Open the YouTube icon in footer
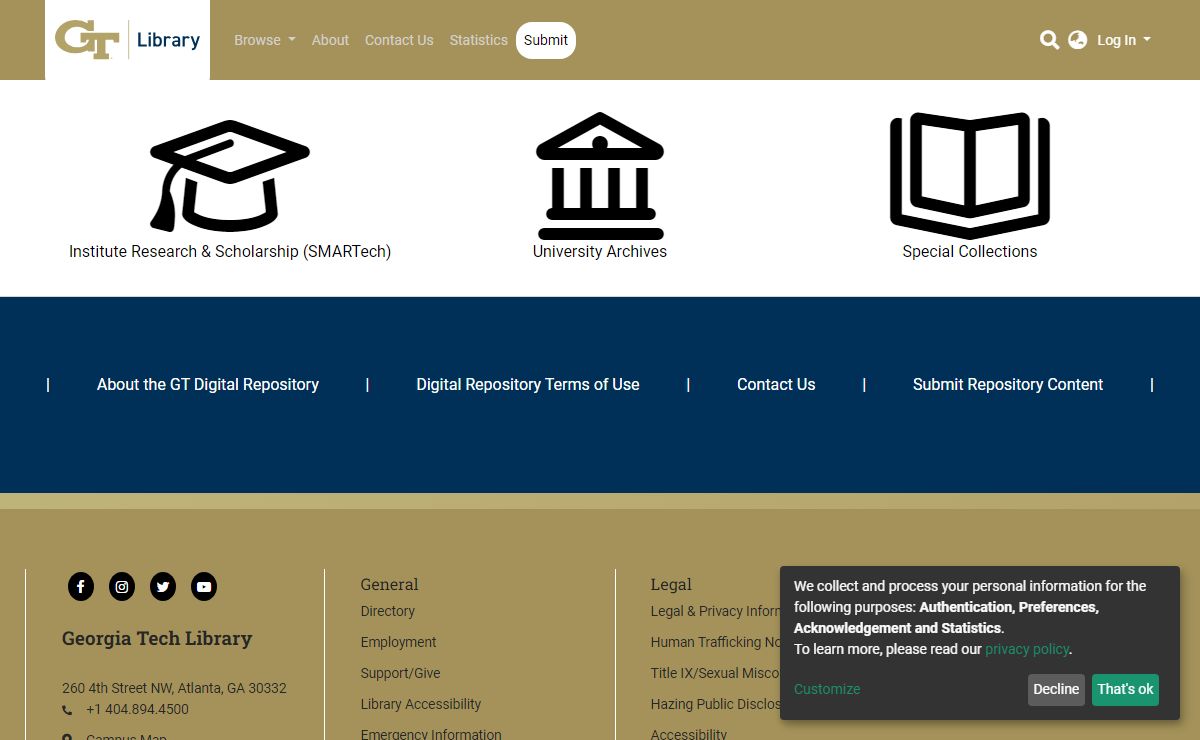 [204, 587]
